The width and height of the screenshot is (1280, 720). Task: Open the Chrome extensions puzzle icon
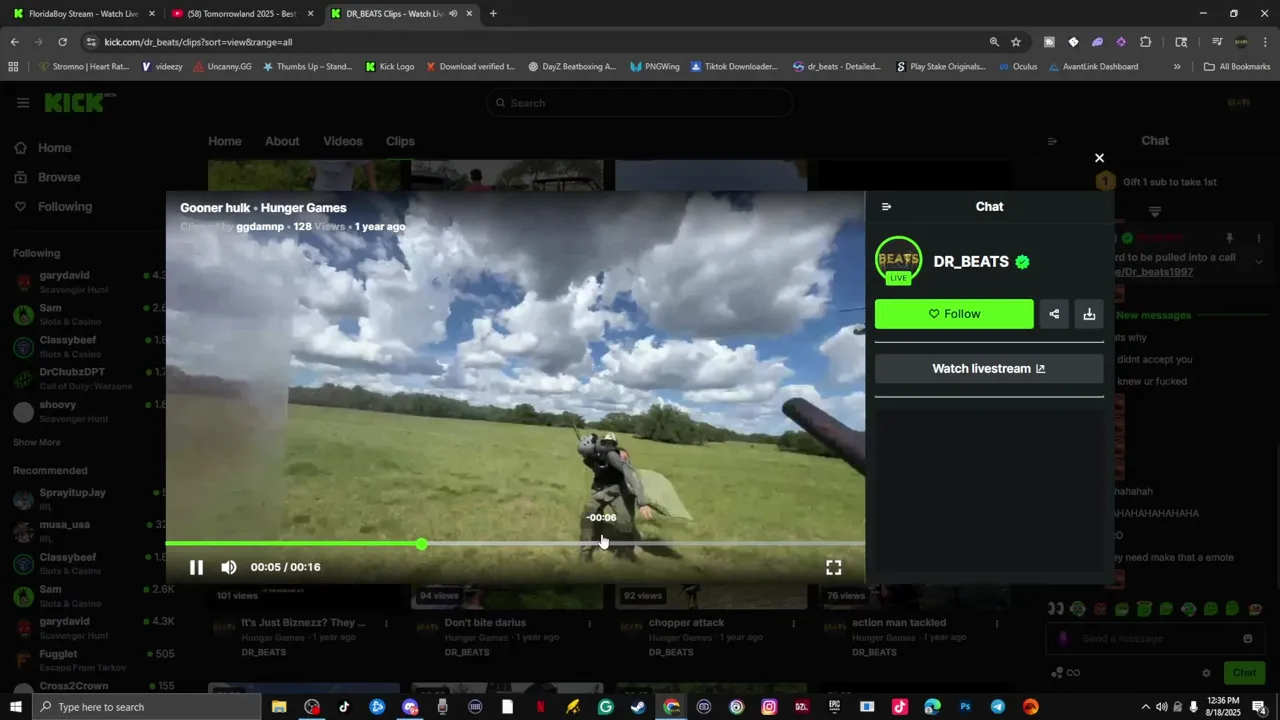click(x=1145, y=42)
